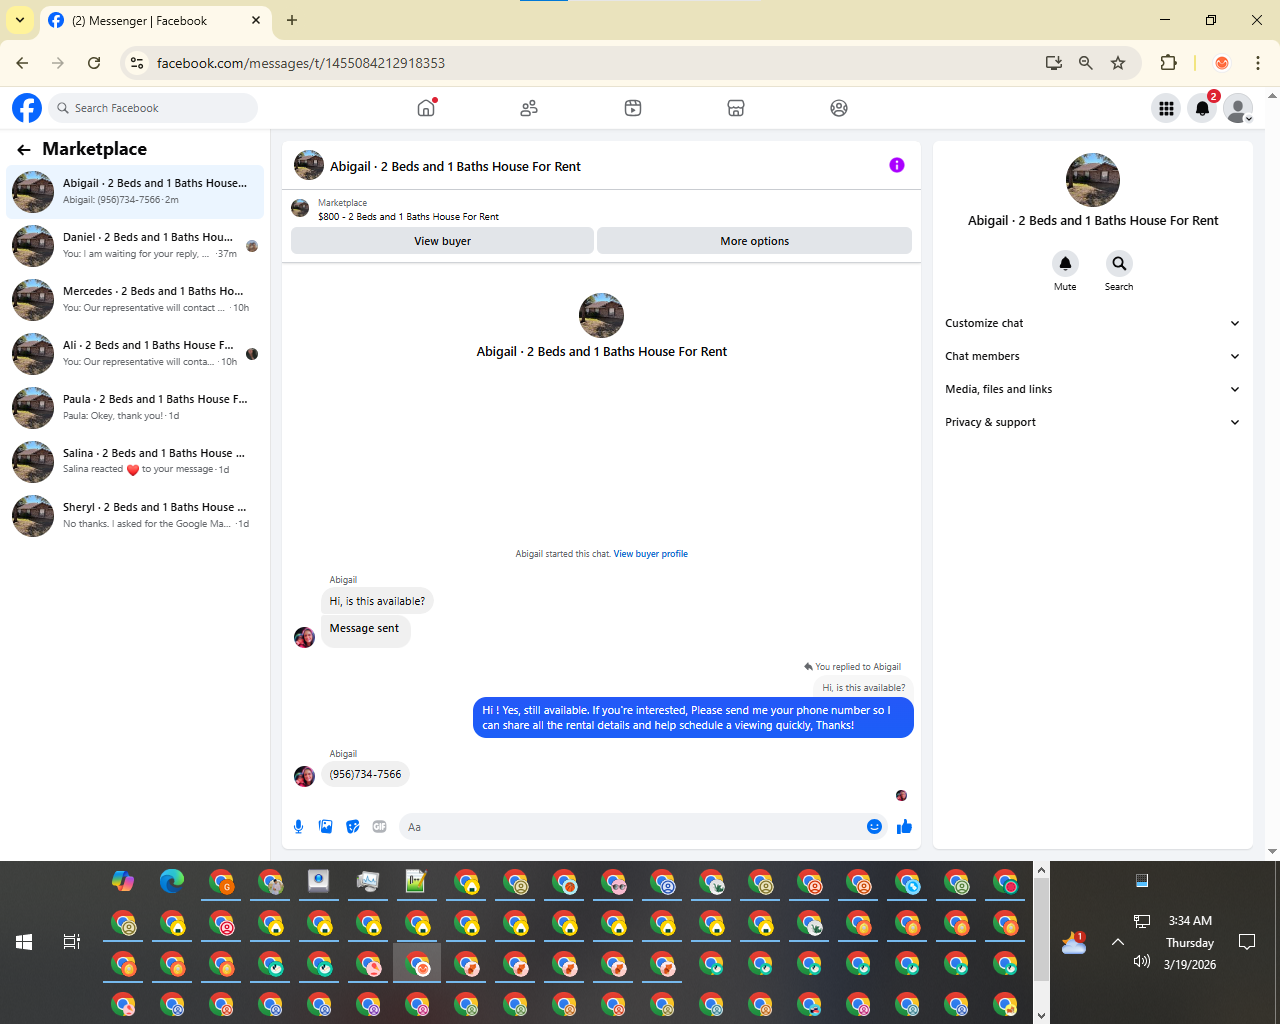Open a new browser tab

coord(292,20)
